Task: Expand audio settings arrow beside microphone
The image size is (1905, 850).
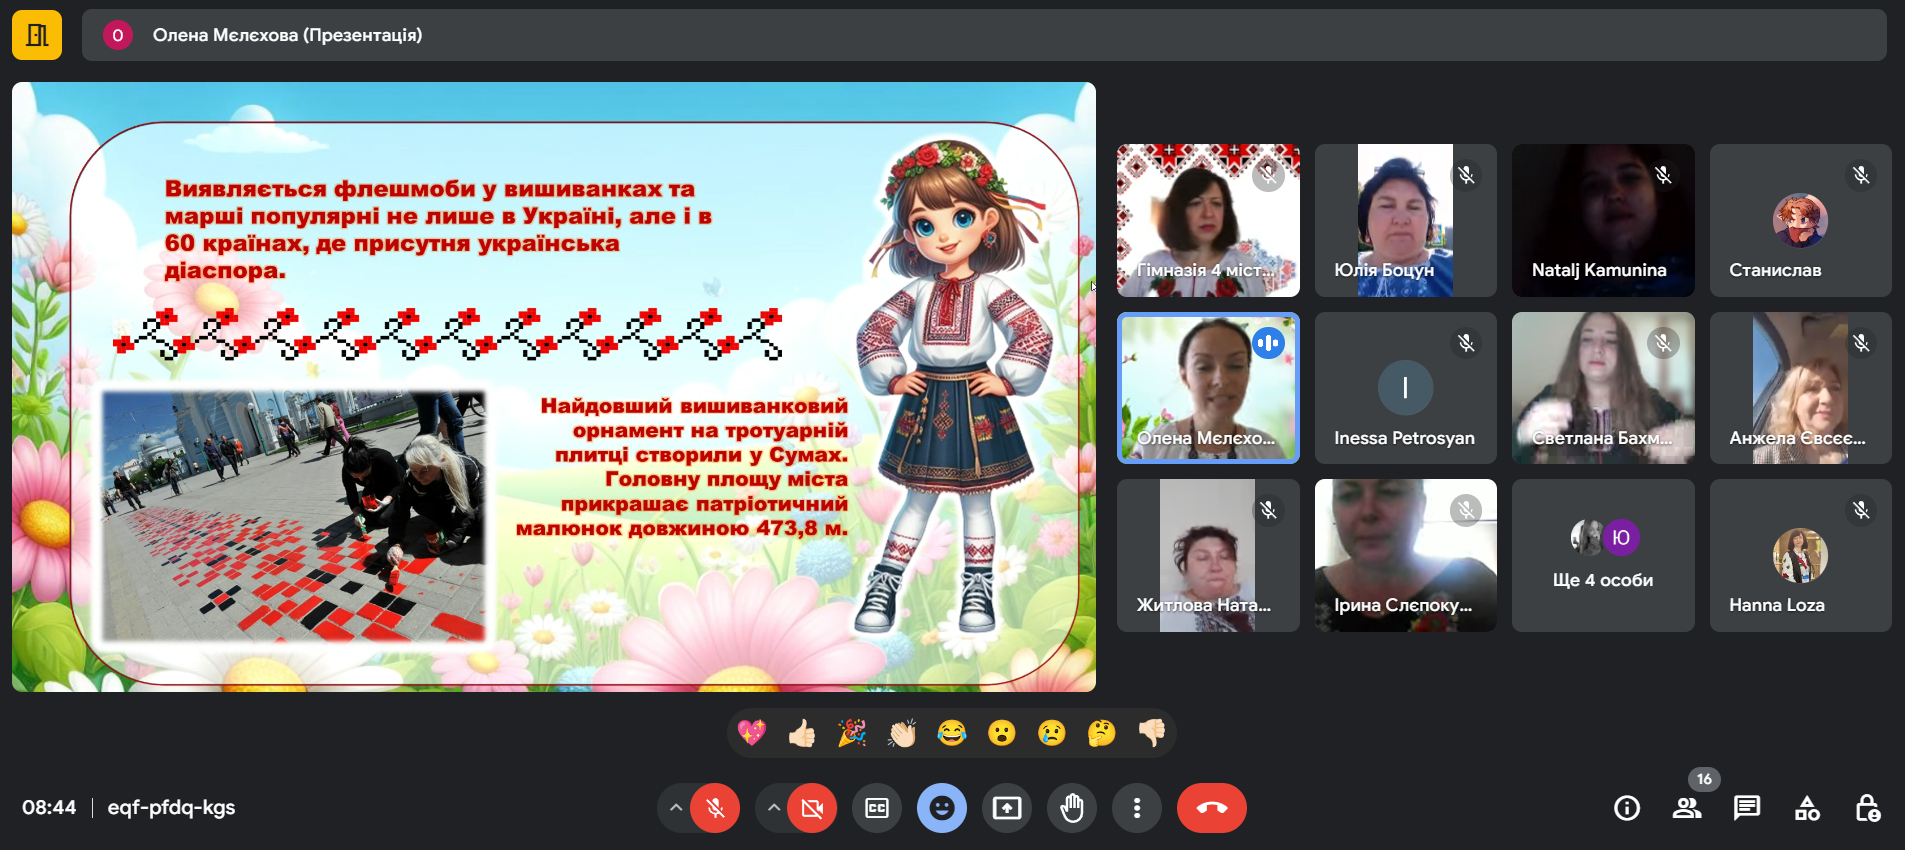Action: [x=676, y=808]
